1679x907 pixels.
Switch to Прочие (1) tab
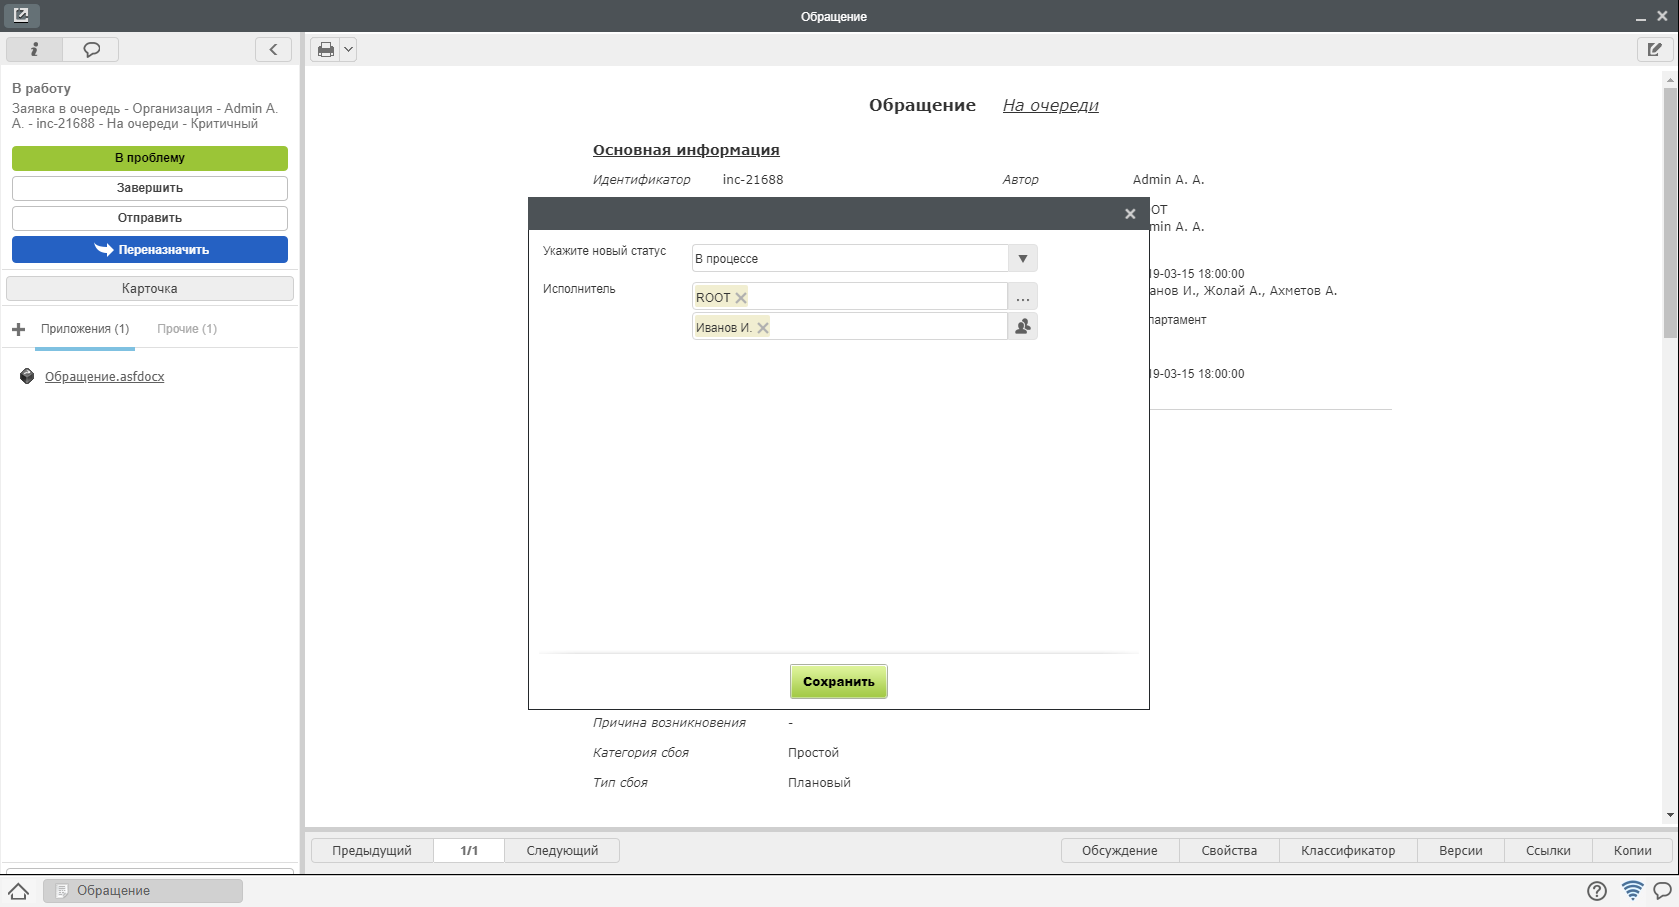click(x=187, y=329)
